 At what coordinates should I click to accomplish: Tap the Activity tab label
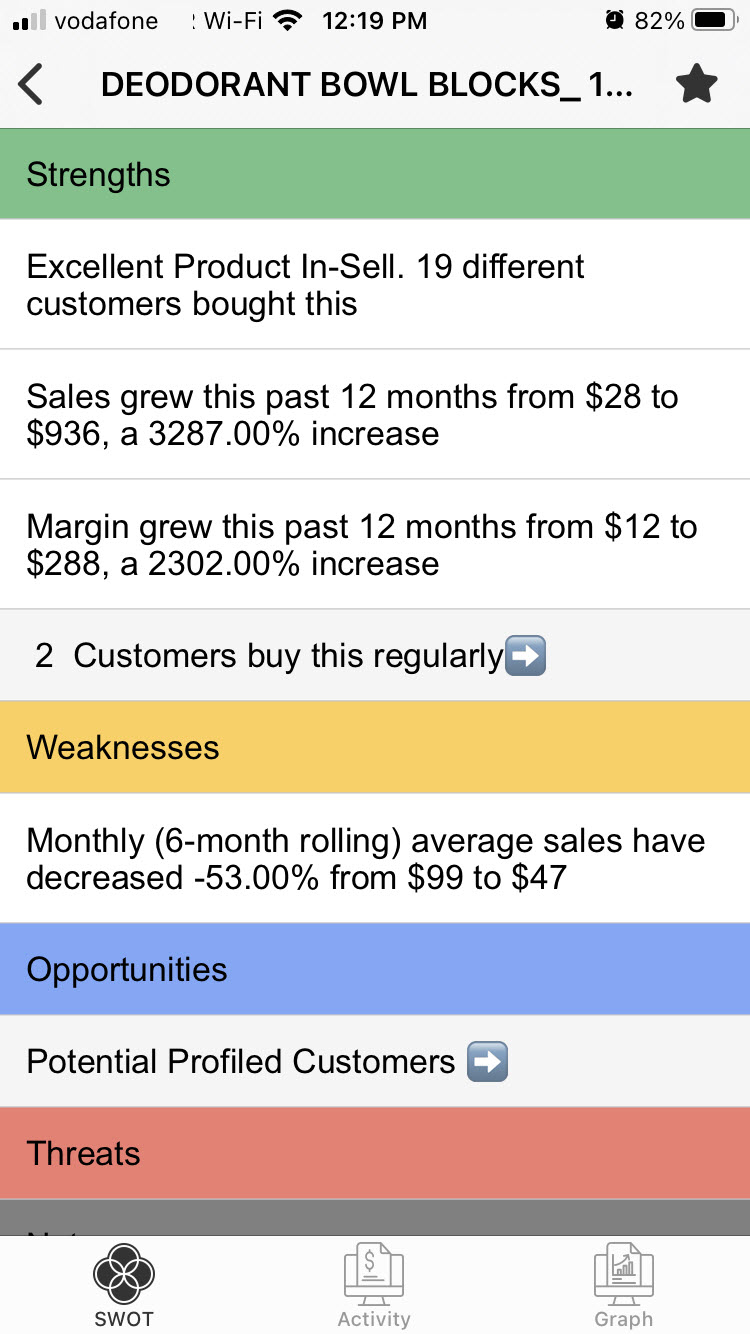point(374,1319)
